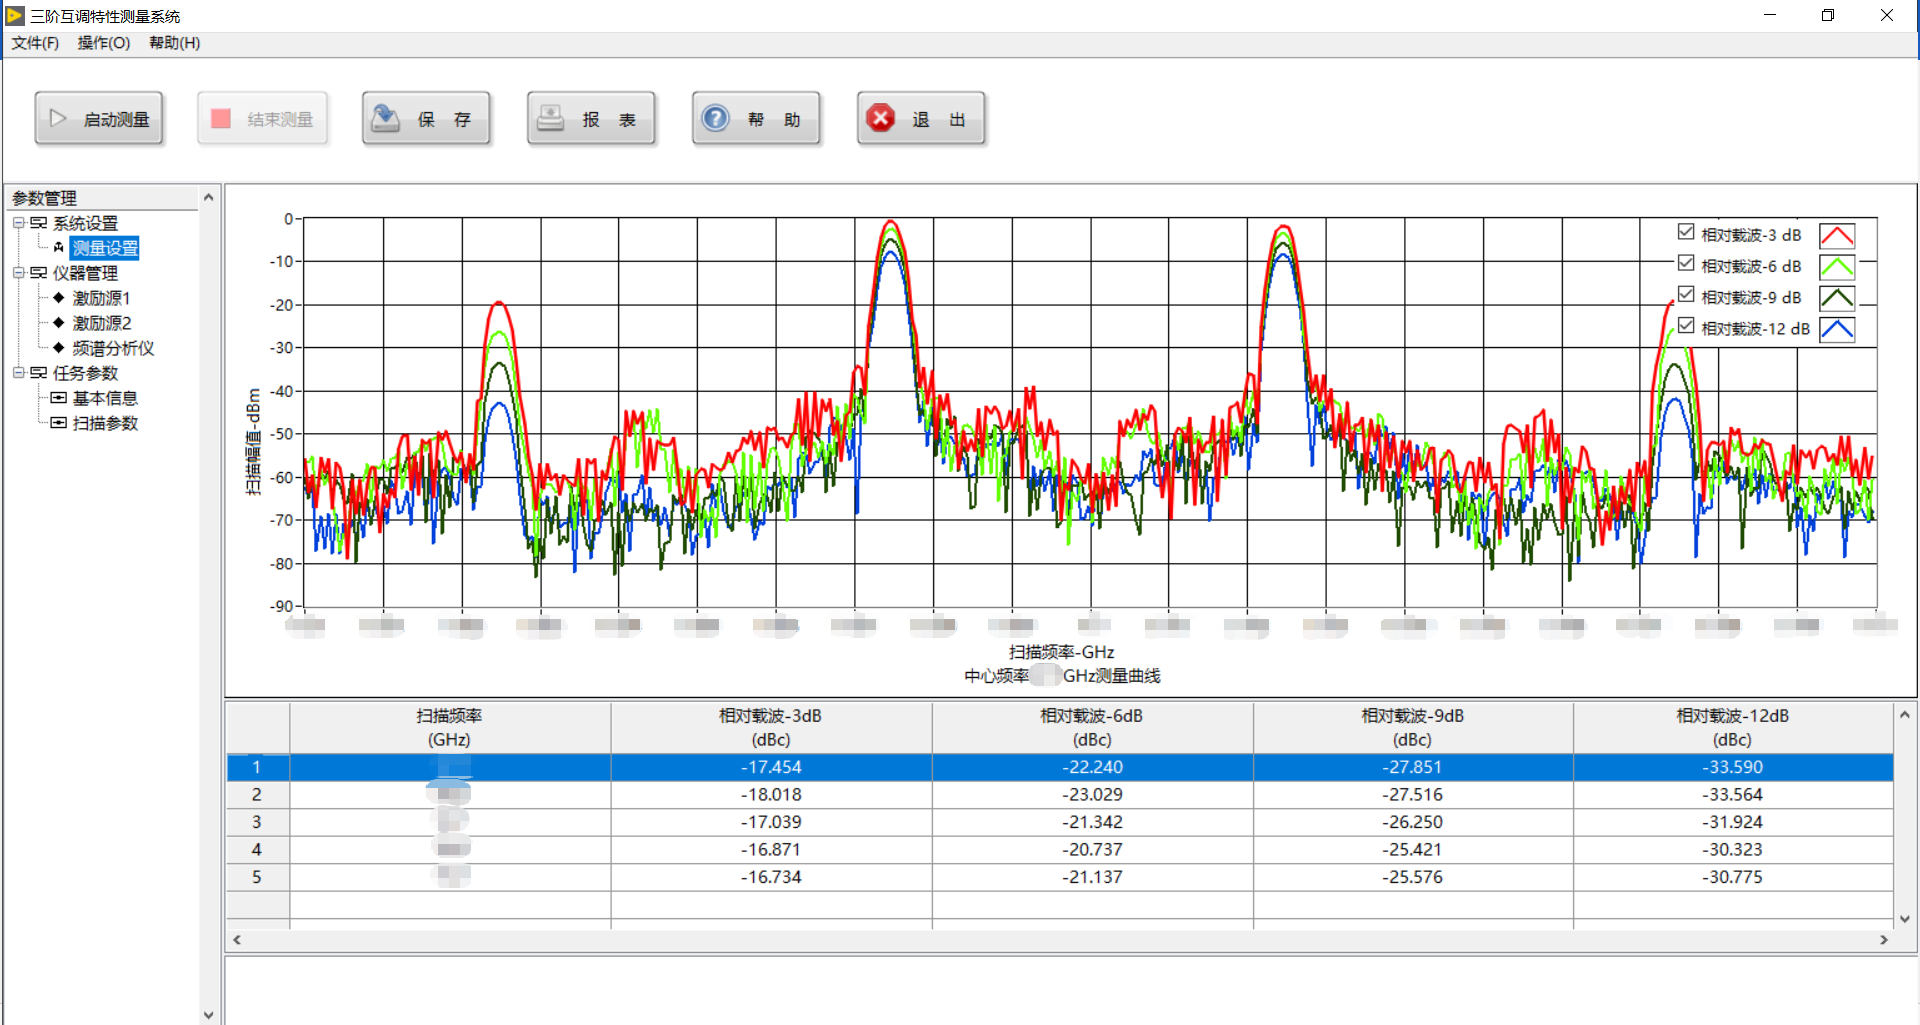Click the printer icon on 报表
The width and height of the screenshot is (1920, 1025).
(550, 119)
